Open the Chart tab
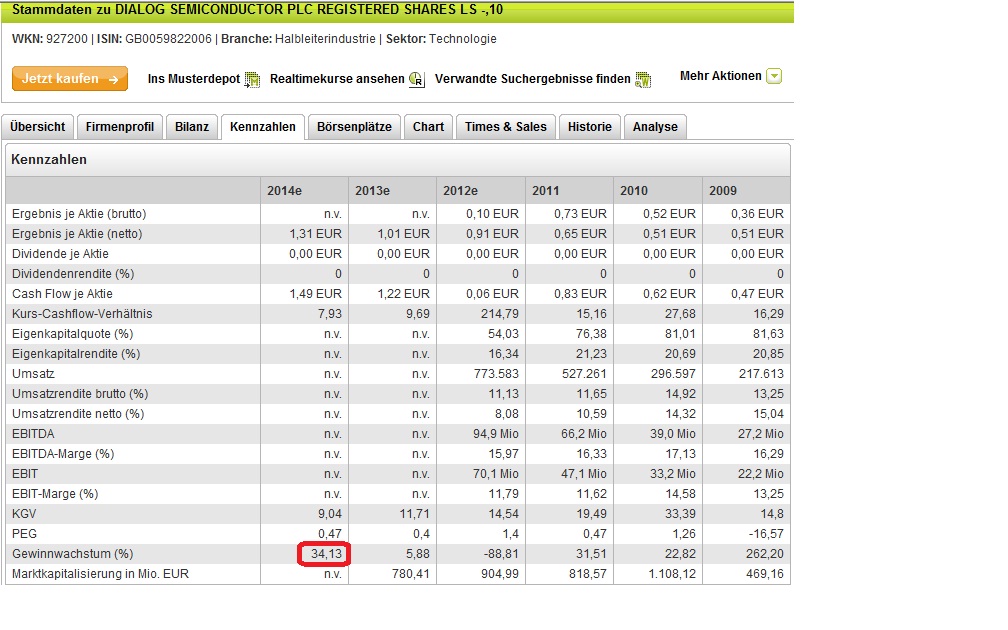 pyautogui.click(x=428, y=127)
